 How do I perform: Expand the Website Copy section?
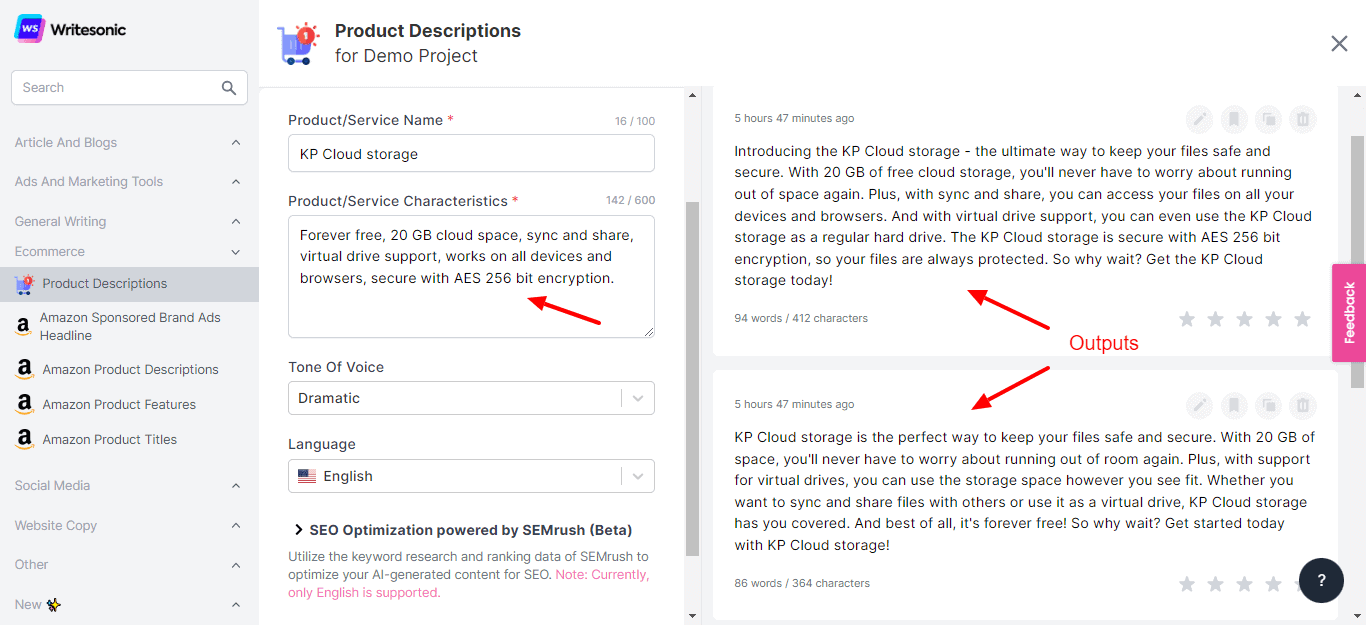coord(236,526)
